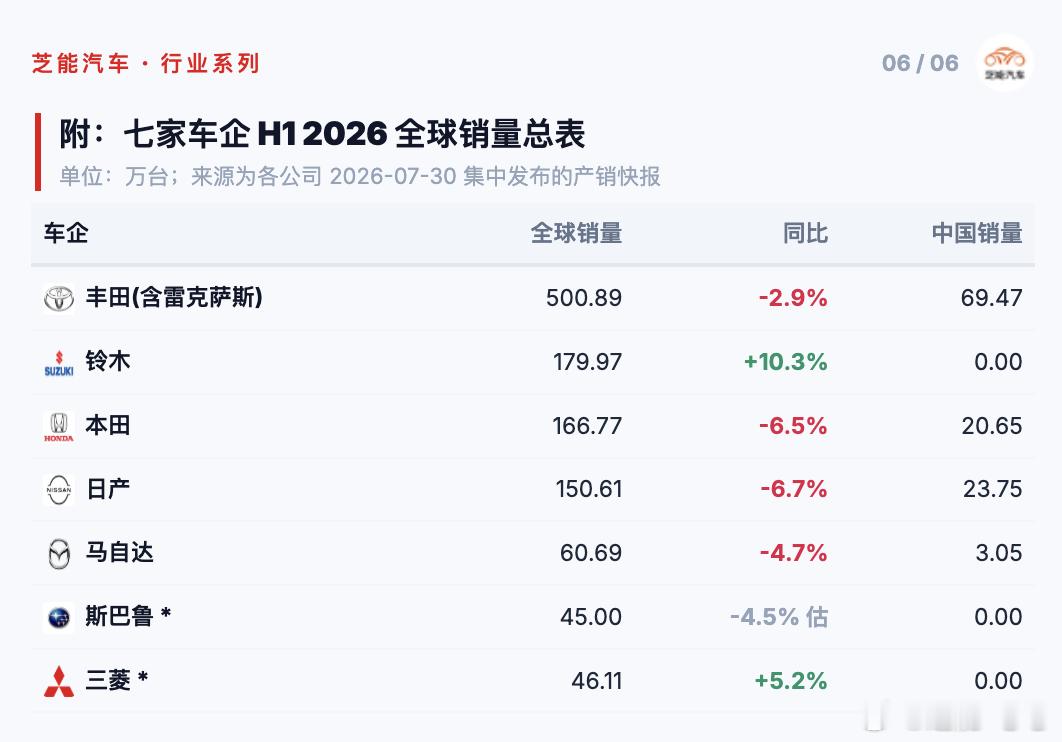Click the 同比 column header

click(x=805, y=233)
